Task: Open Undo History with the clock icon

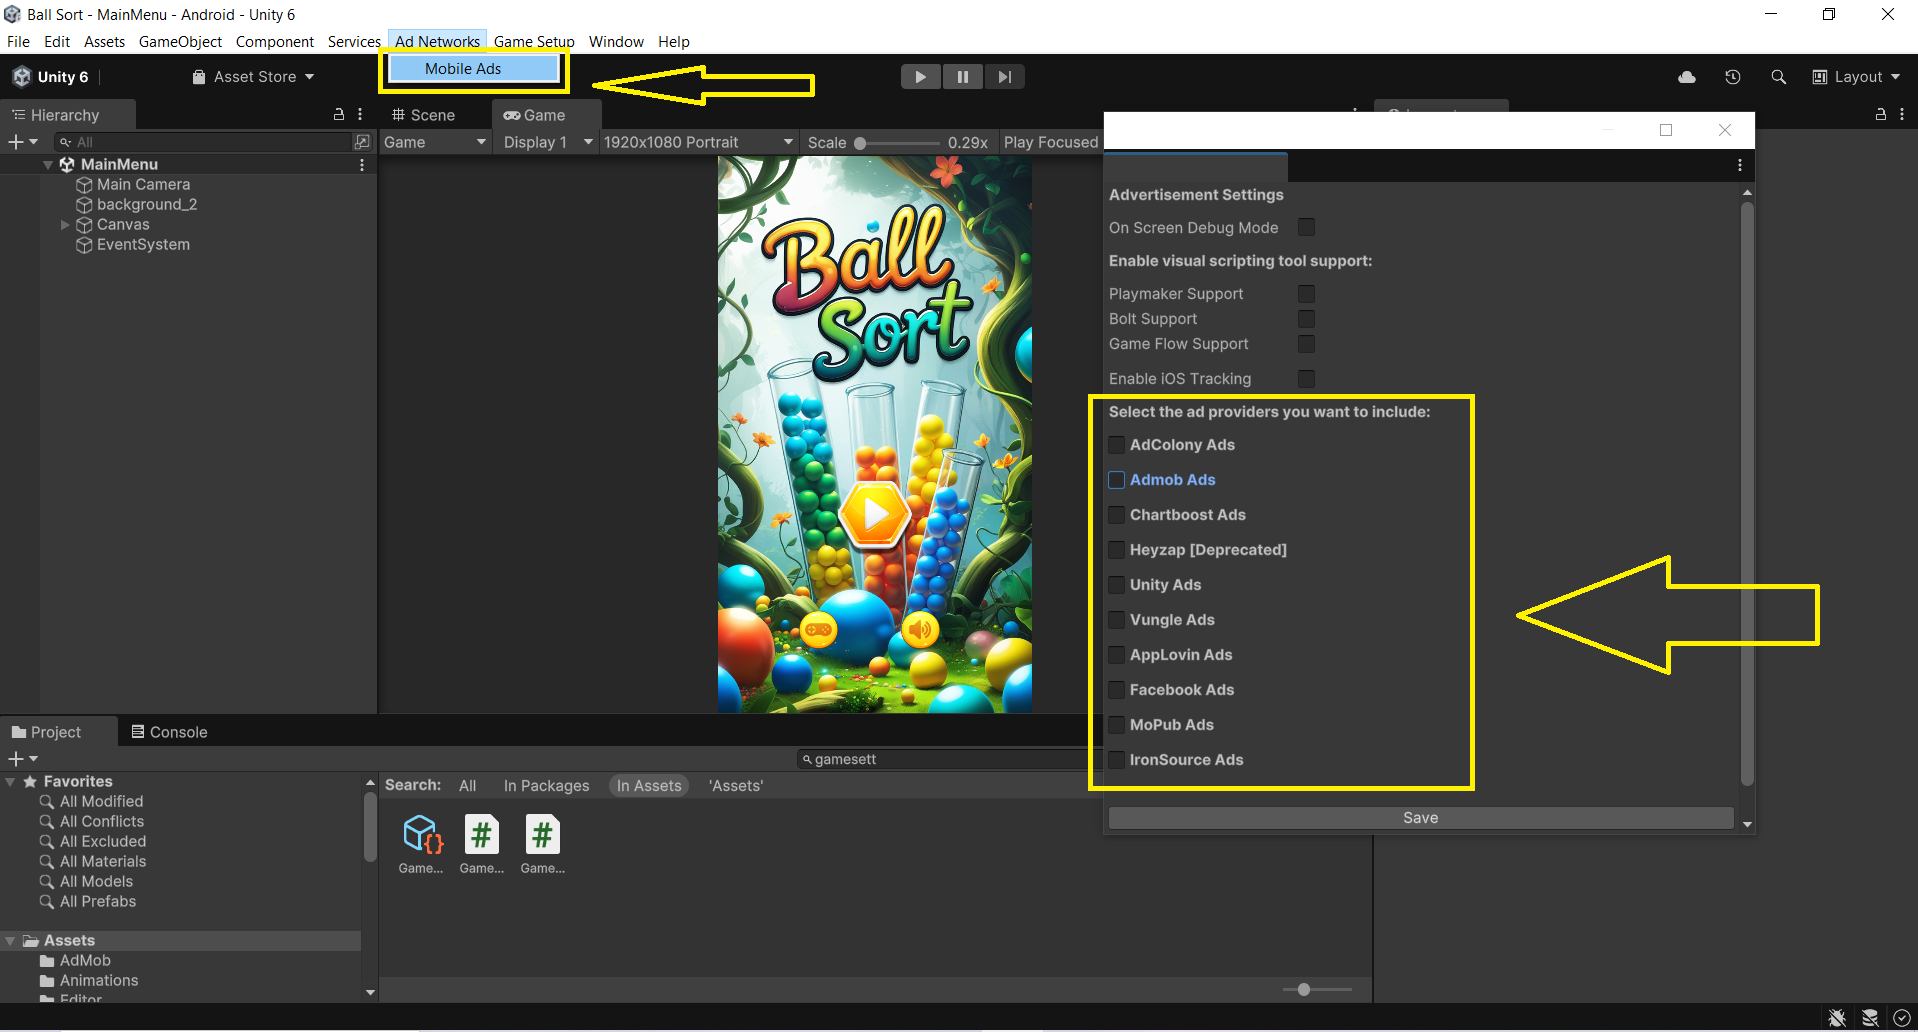Action: [1732, 76]
